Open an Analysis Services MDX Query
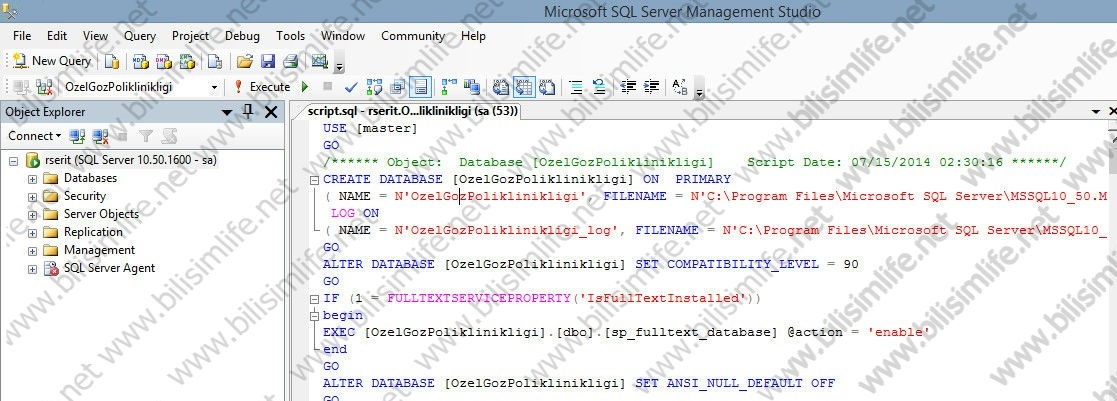This screenshot has height=401, width=1117. click(141, 61)
